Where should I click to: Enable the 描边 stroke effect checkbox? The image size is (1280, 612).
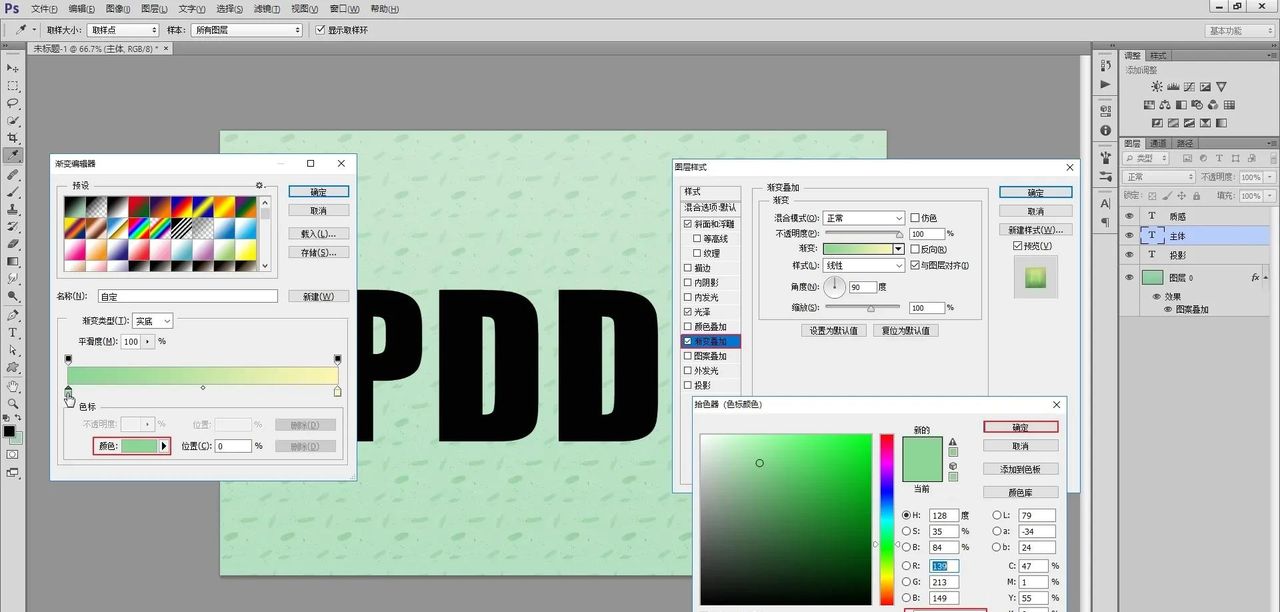point(687,268)
